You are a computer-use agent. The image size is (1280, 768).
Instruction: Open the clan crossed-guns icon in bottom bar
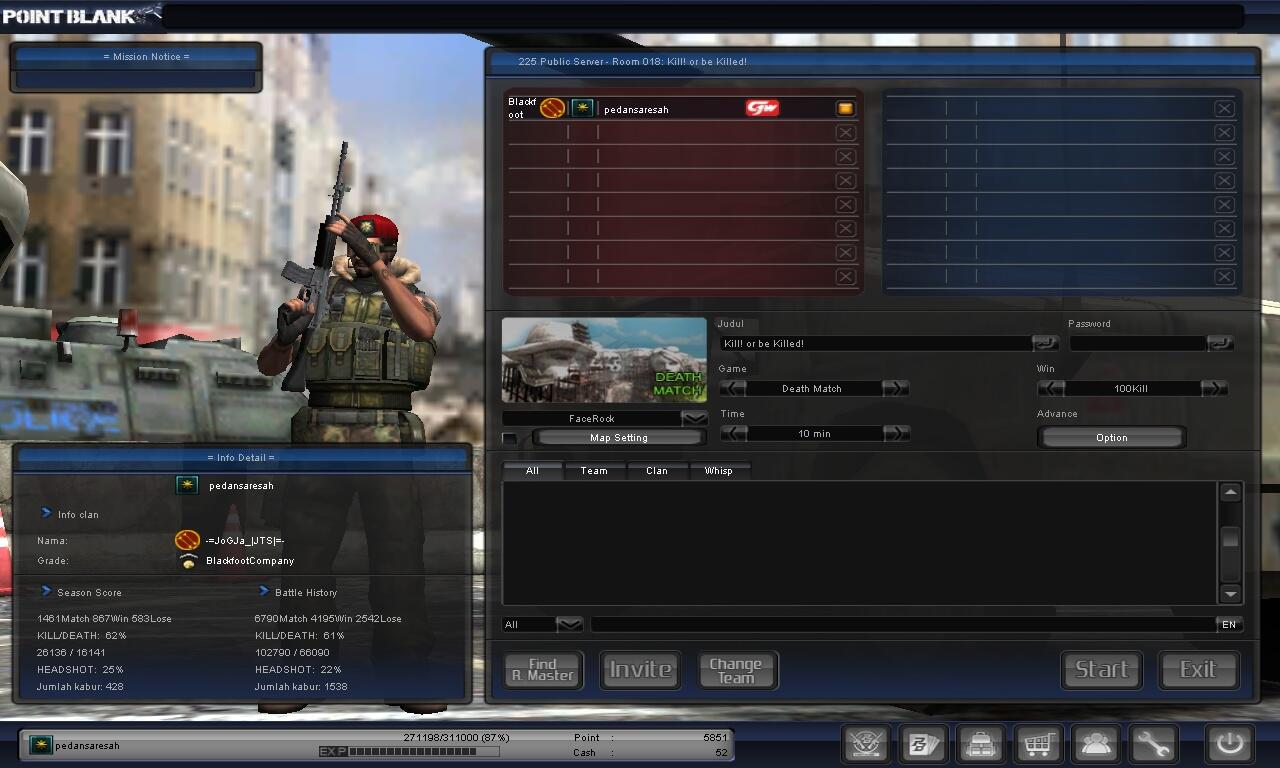tap(867, 745)
